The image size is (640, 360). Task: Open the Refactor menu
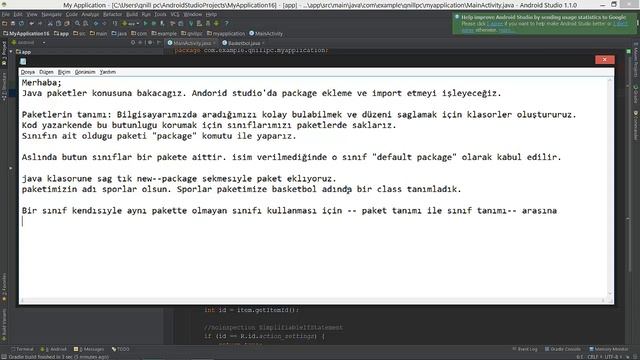[112, 14]
